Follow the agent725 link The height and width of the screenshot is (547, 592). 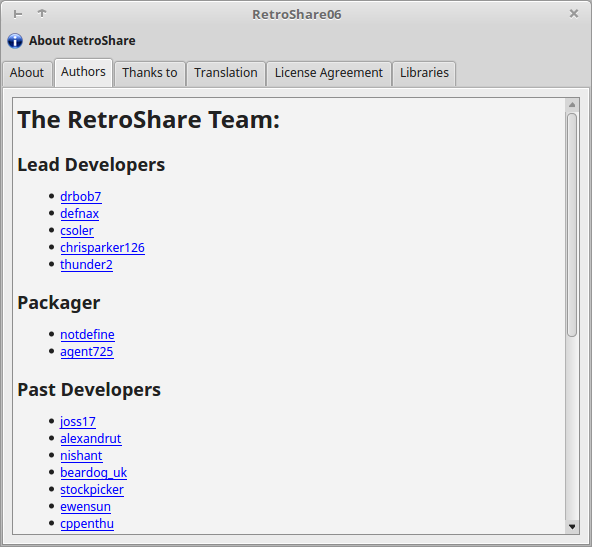coord(87,351)
